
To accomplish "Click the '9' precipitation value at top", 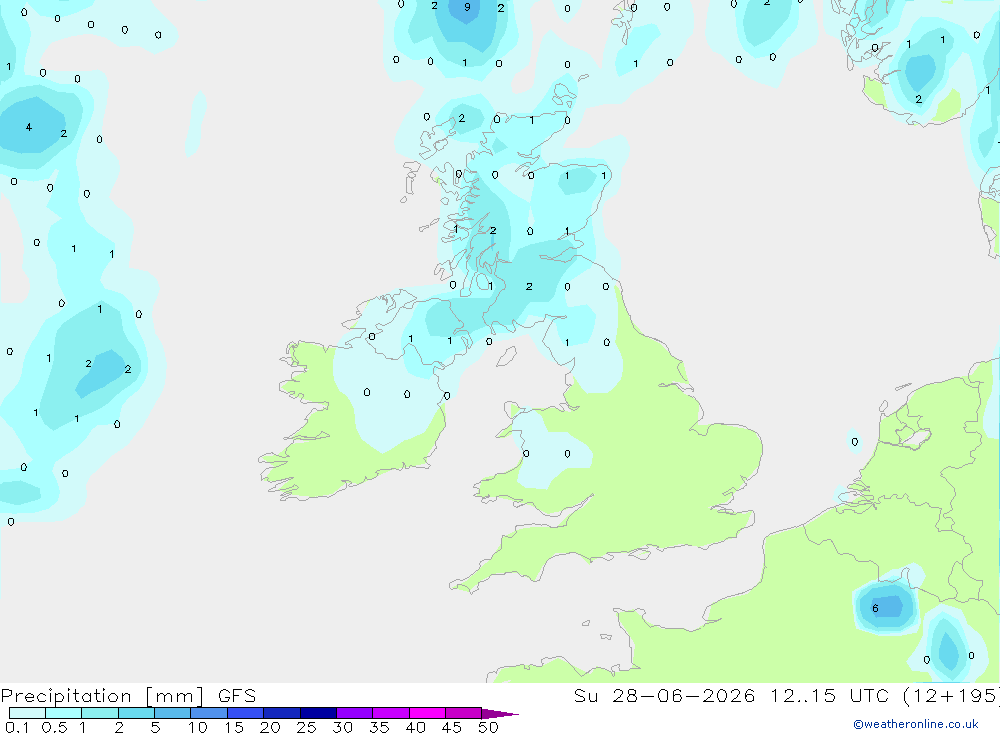I will (467, 7).
